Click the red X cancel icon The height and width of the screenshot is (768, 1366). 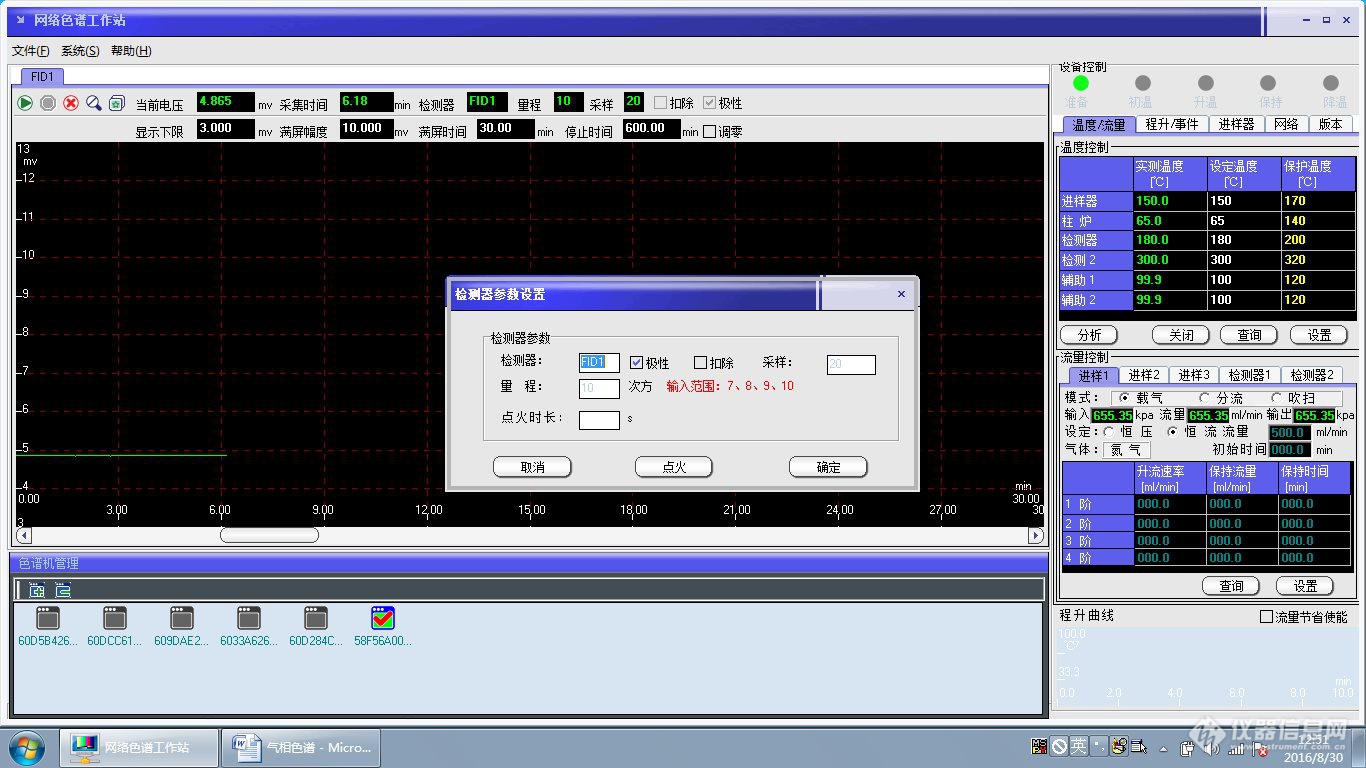pyautogui.click(x=71, y=103)
